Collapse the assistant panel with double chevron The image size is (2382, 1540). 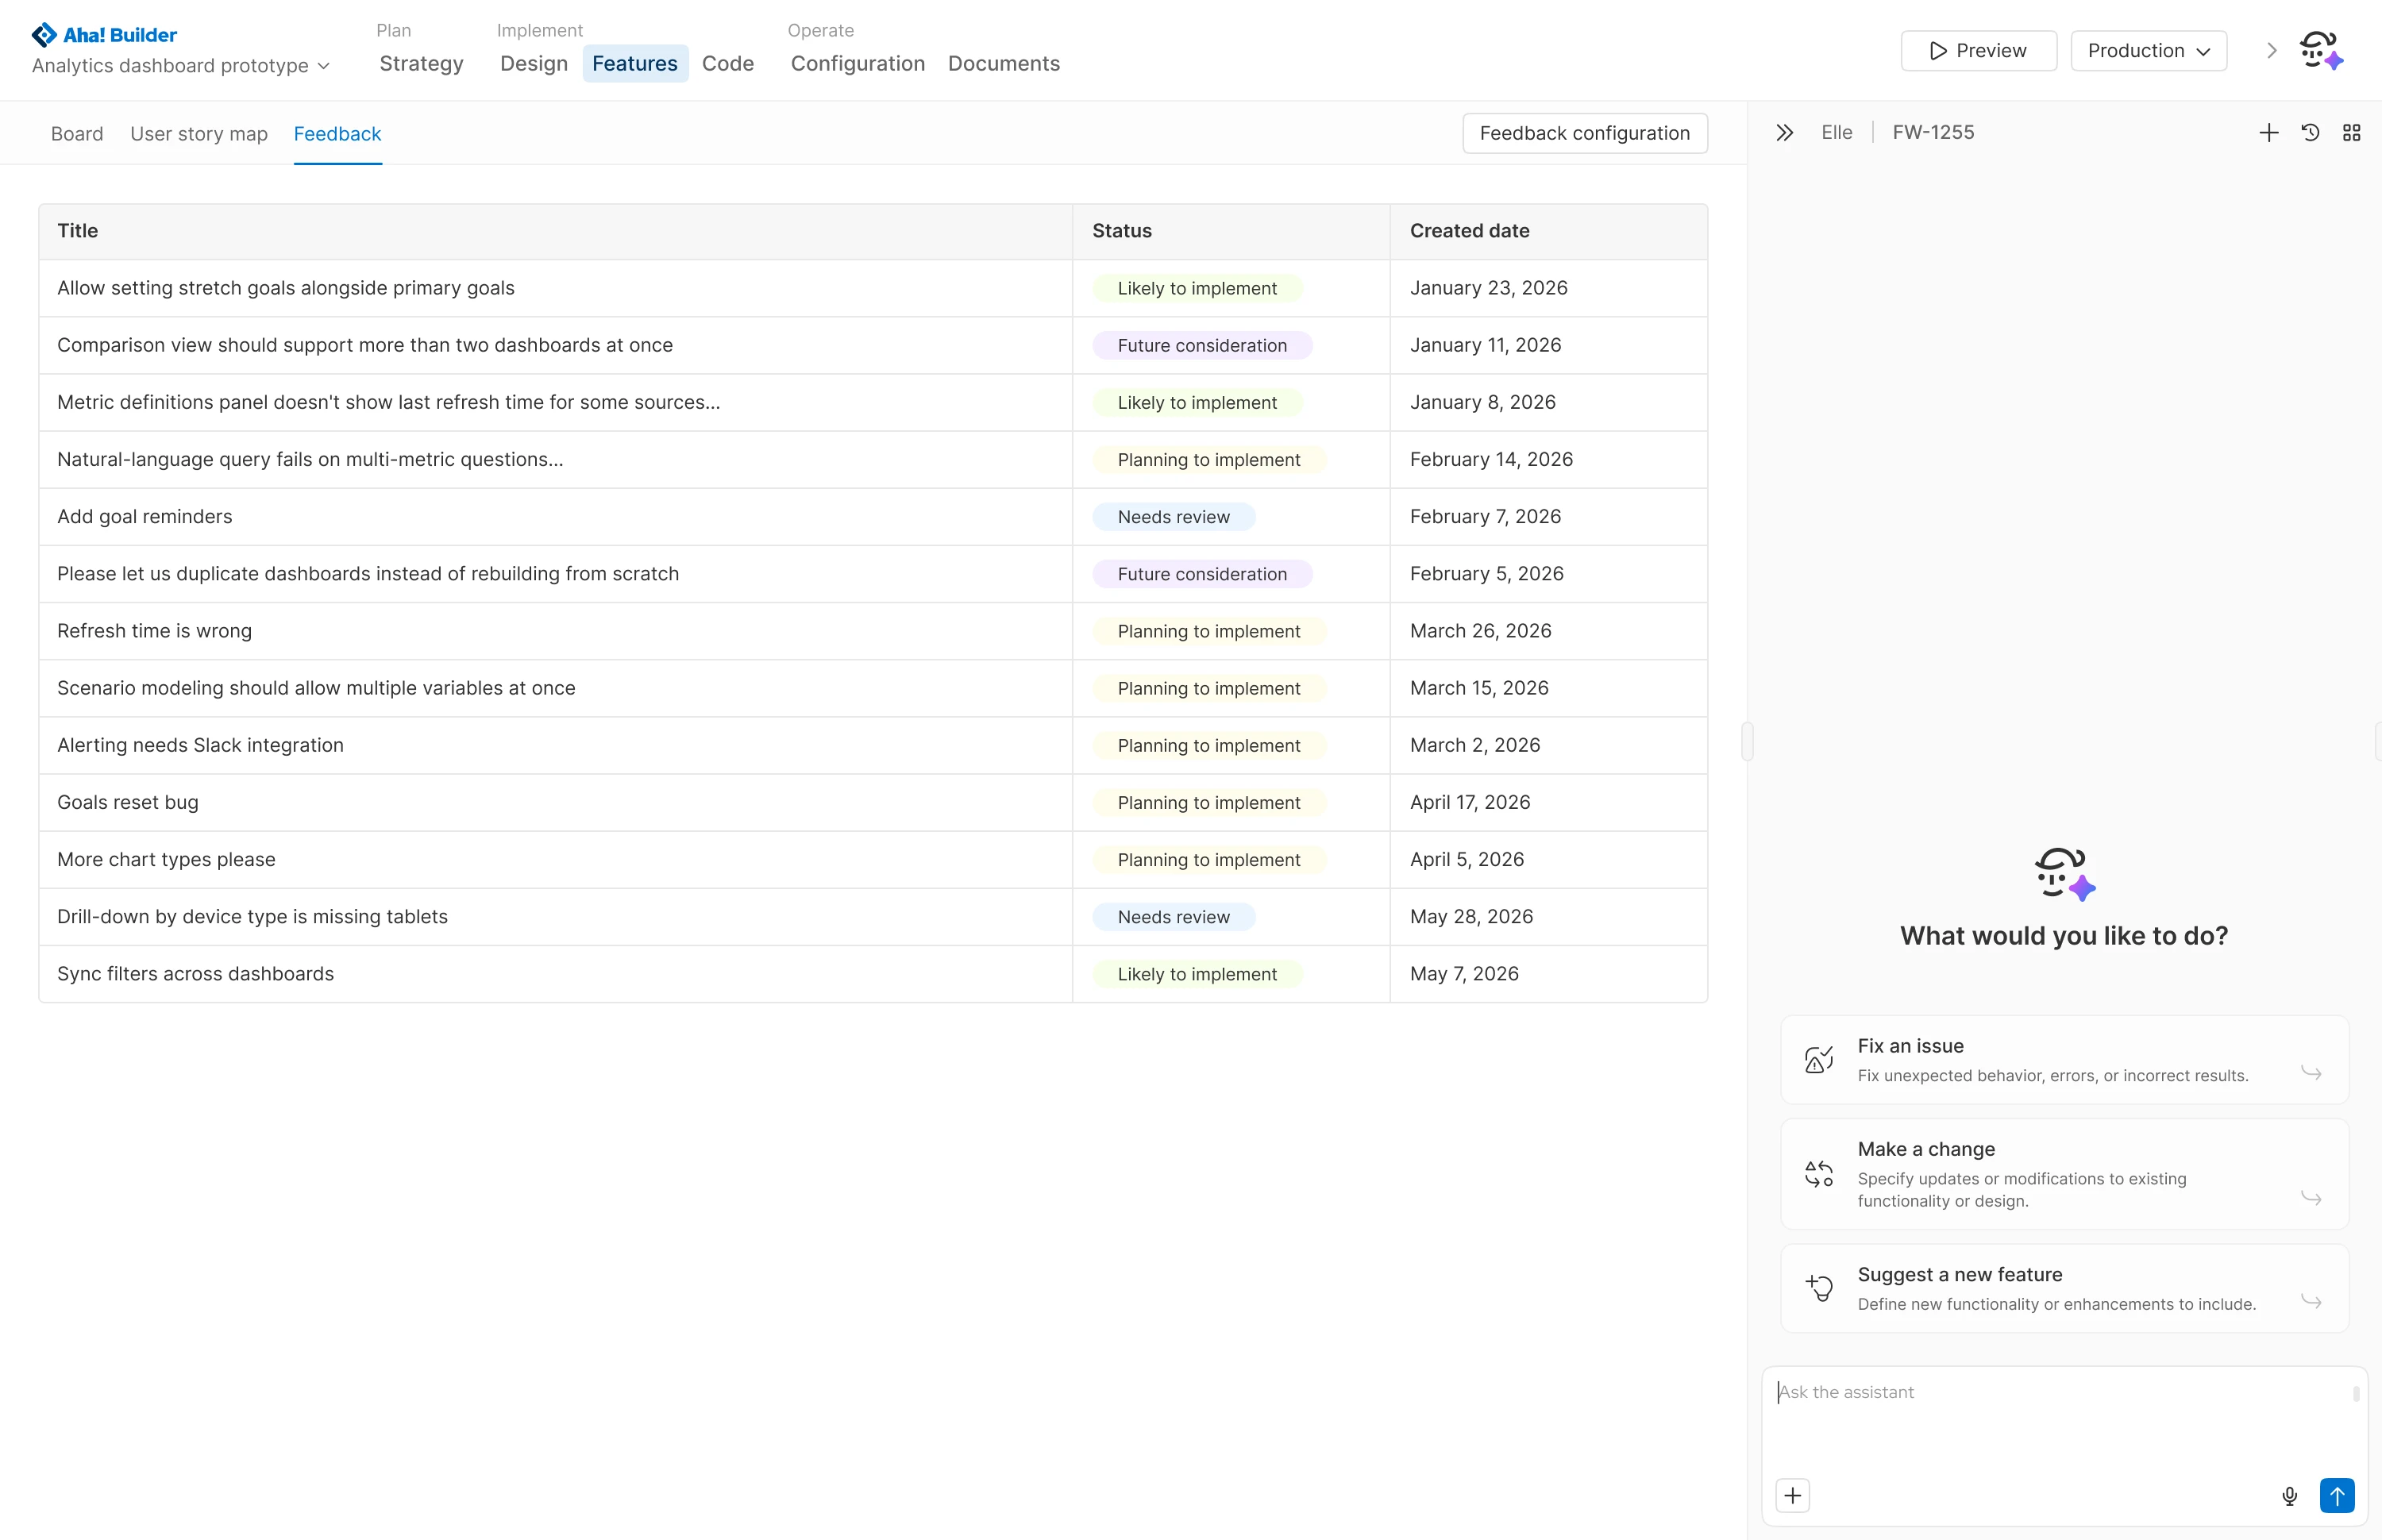pos(1784,133)
